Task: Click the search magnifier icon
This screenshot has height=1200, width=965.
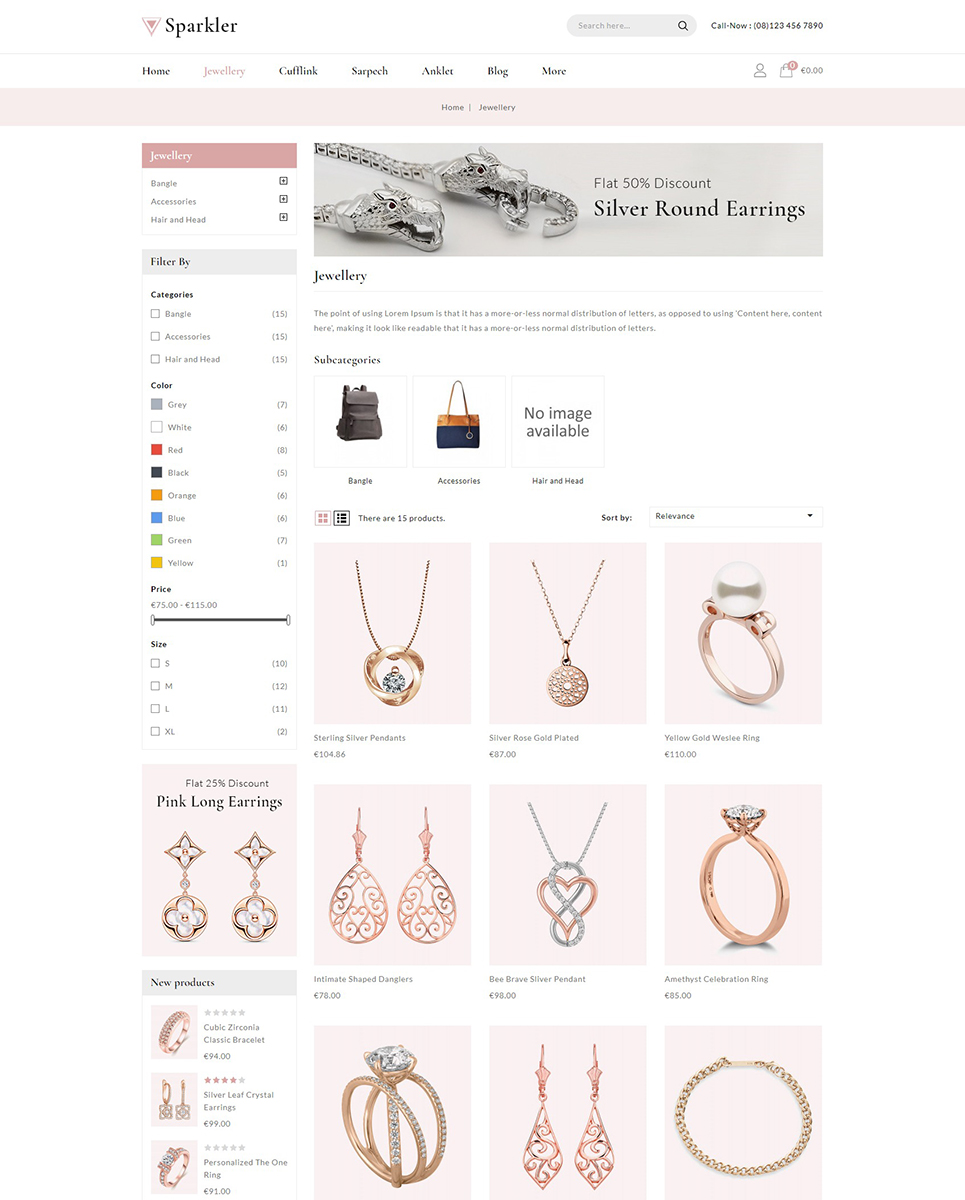Action: click(x=683, y=26)
